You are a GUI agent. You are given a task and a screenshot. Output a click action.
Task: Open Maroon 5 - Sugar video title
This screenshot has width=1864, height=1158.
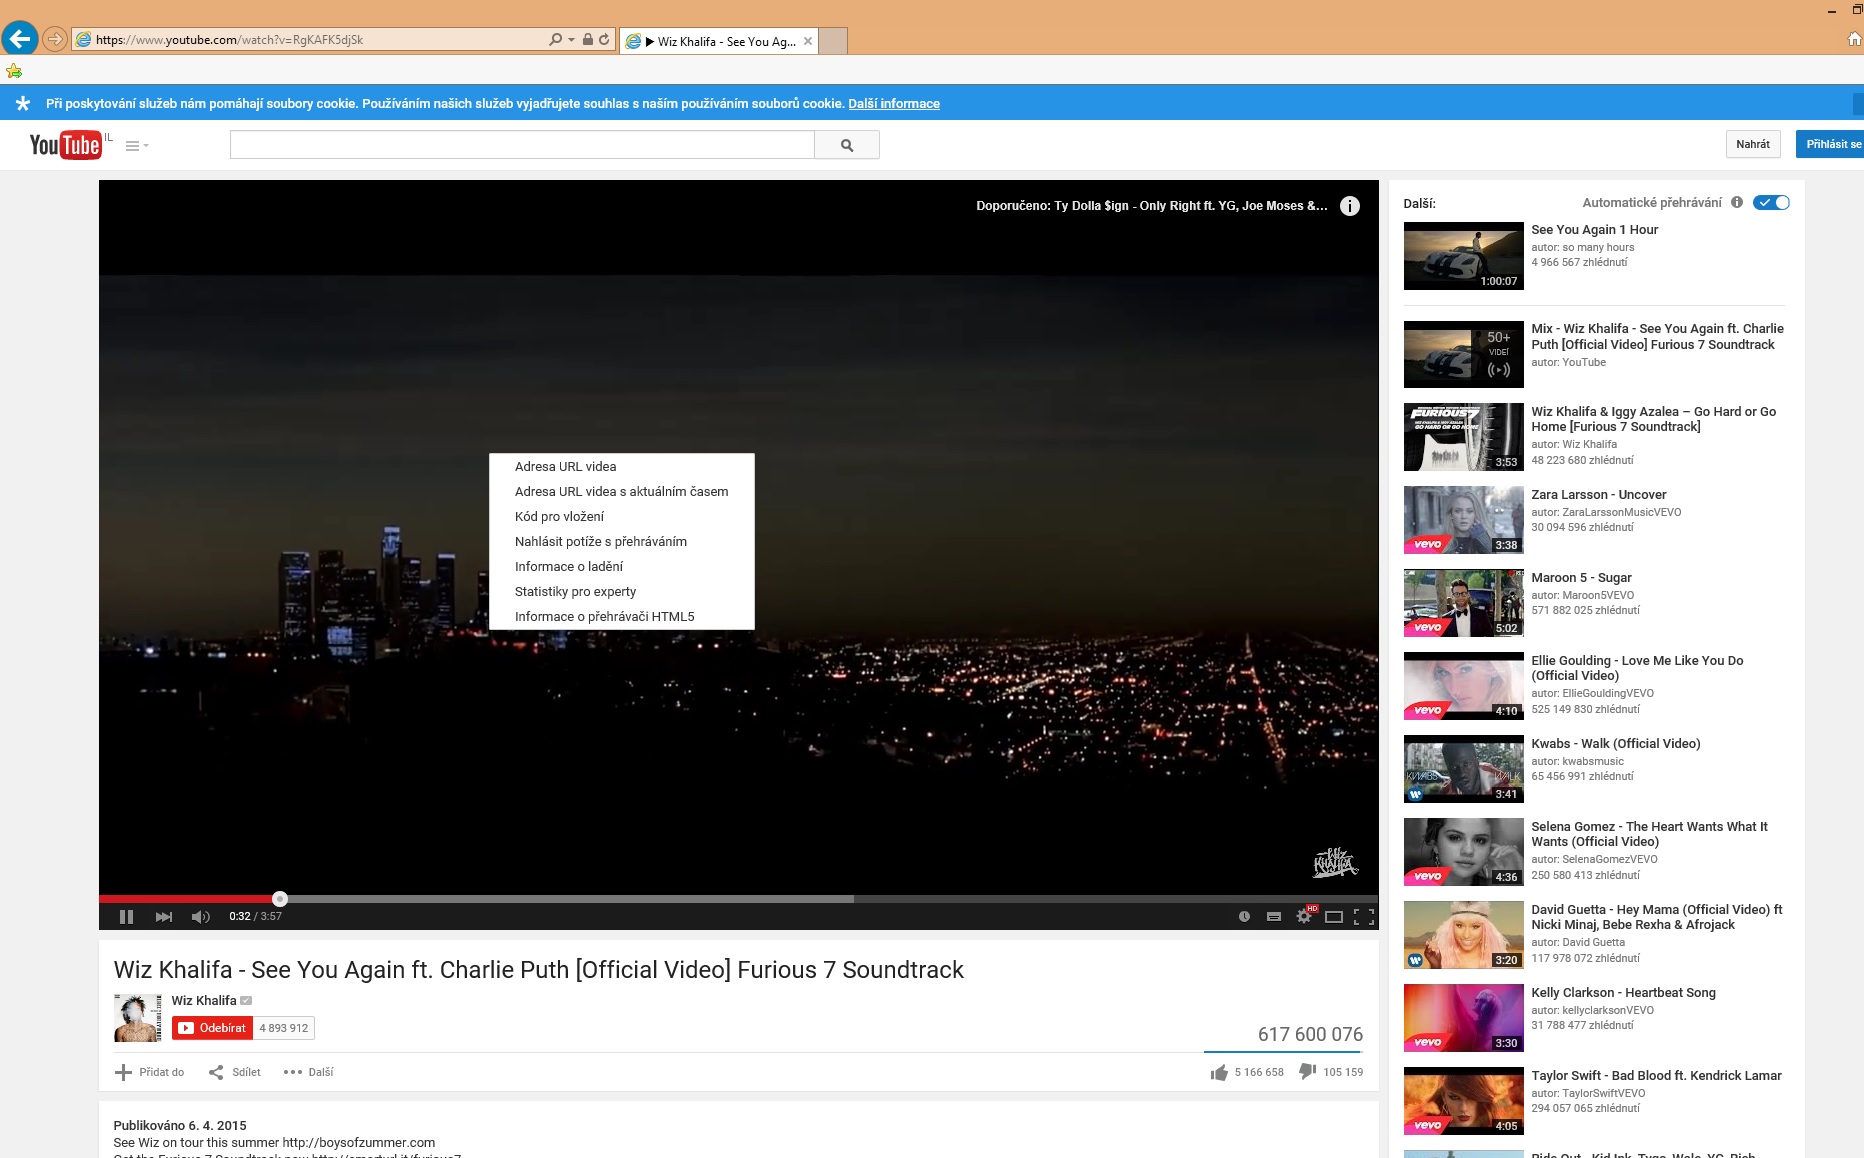1581,577
